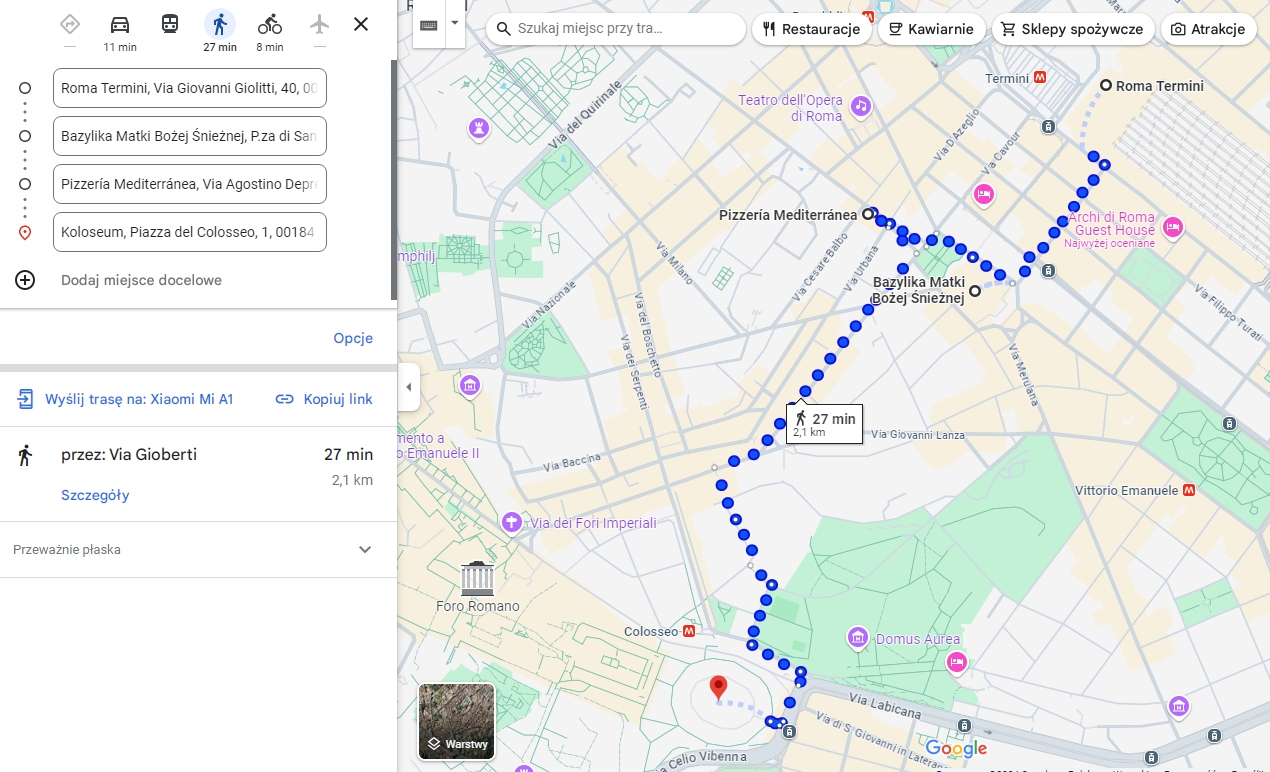The width and height of the screenshot is (1270, 772).
Task: Open Szczegóły for the route
Action: pos(95,495)
